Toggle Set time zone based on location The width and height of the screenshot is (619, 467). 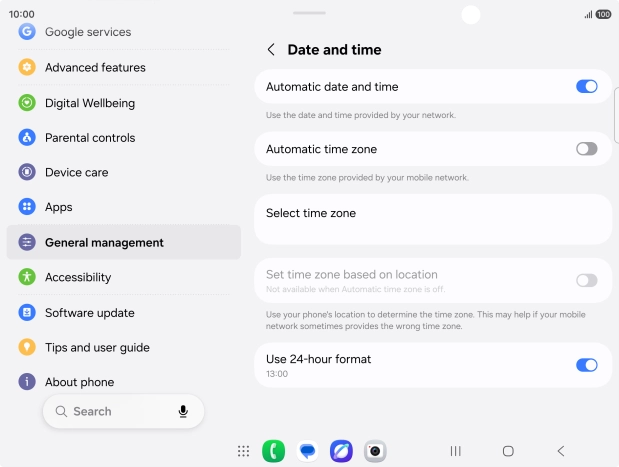coord(586,281)
